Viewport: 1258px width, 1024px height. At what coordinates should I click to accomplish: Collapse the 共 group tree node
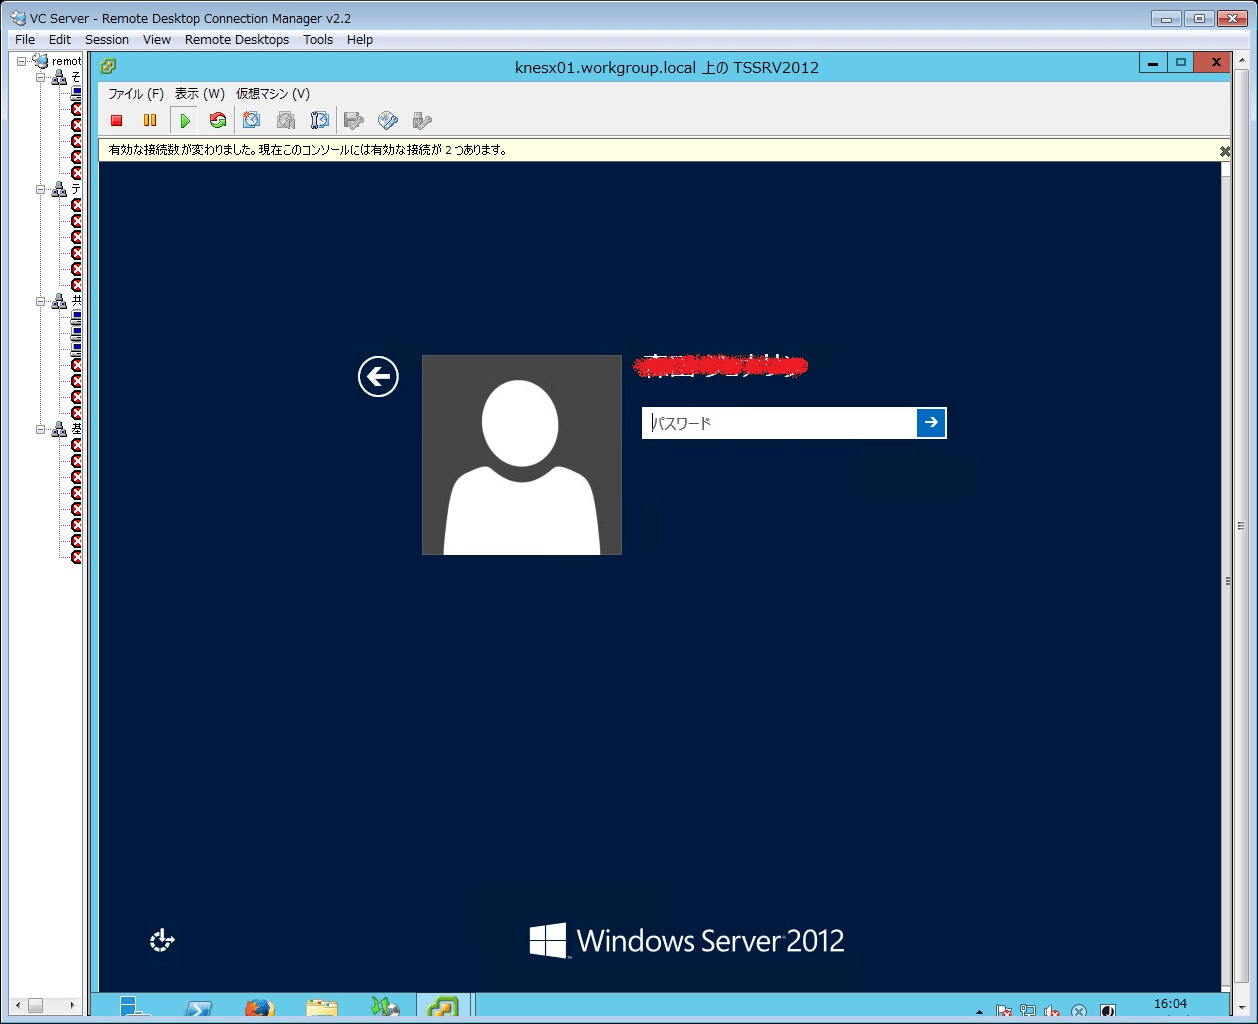tap(41, 301)
